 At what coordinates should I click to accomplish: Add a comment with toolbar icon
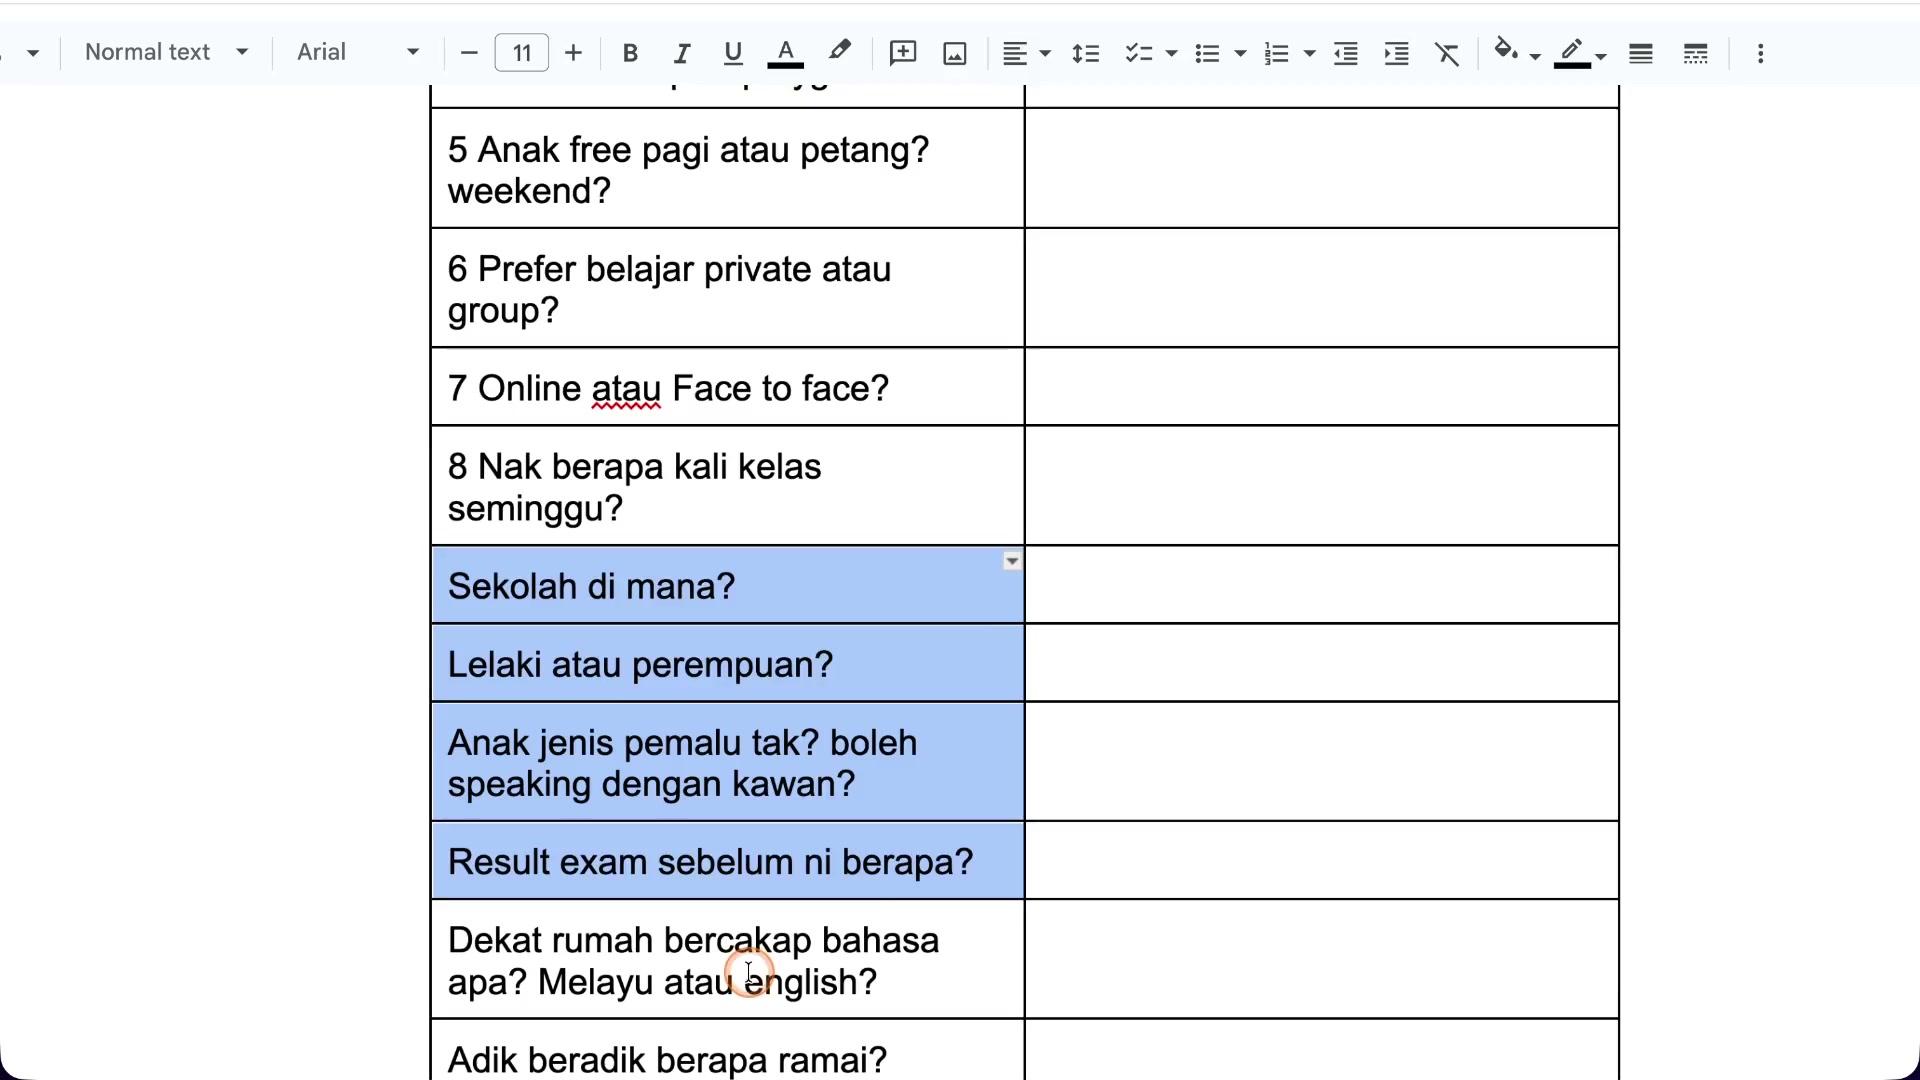(x=903, y=53)
